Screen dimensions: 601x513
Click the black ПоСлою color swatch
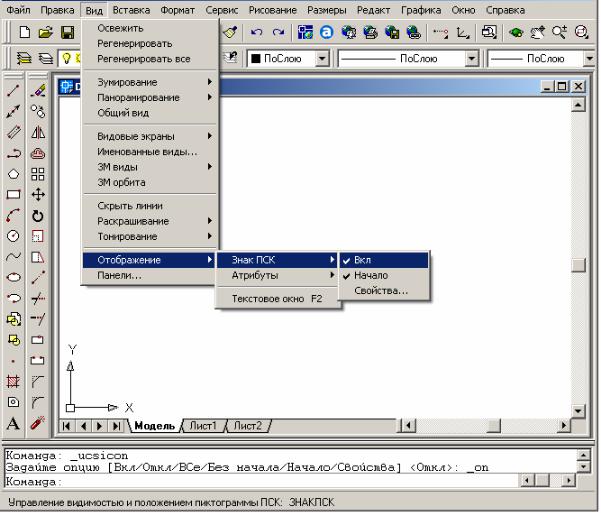tap(256, 59)
